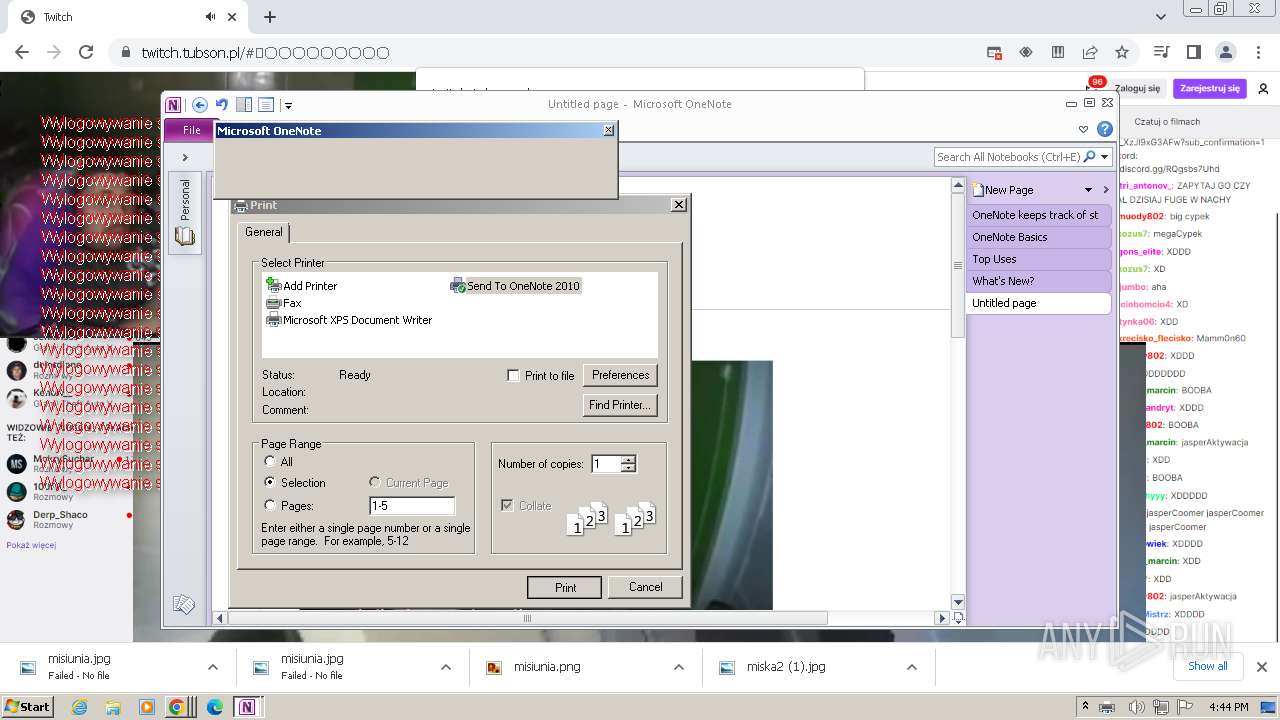Open options for miska2 (1).jpg download
1280x720 pixels.
pos(912,667)
